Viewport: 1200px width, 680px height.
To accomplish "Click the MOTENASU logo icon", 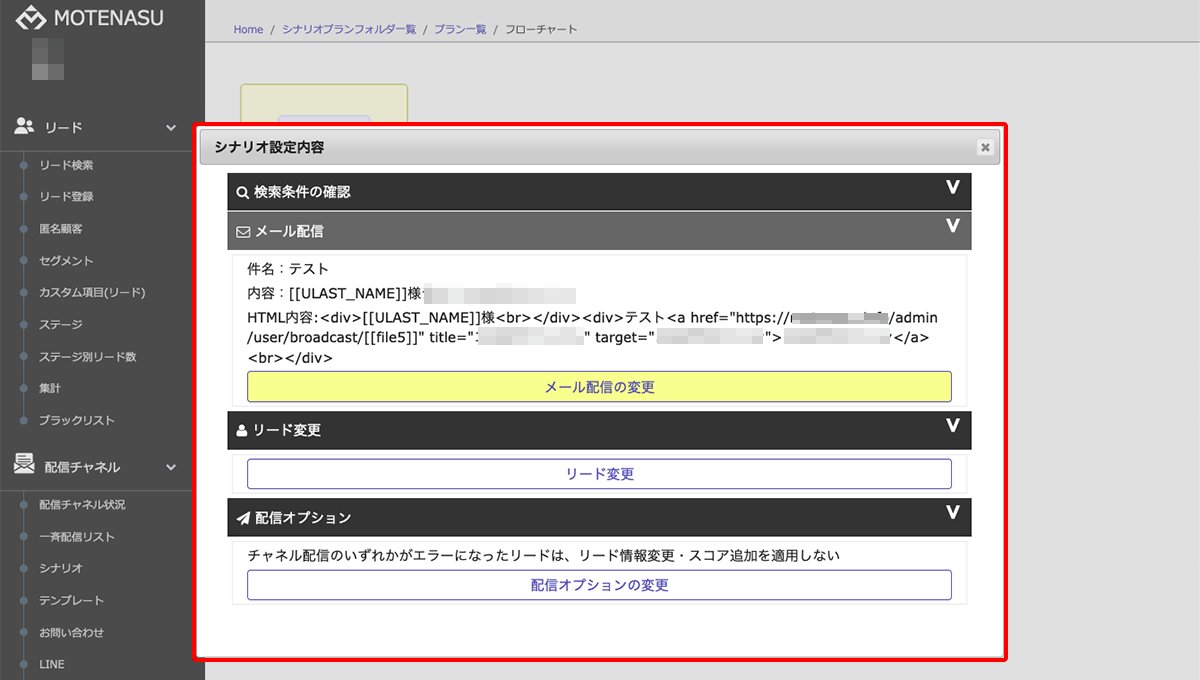I will pos(31,18).
